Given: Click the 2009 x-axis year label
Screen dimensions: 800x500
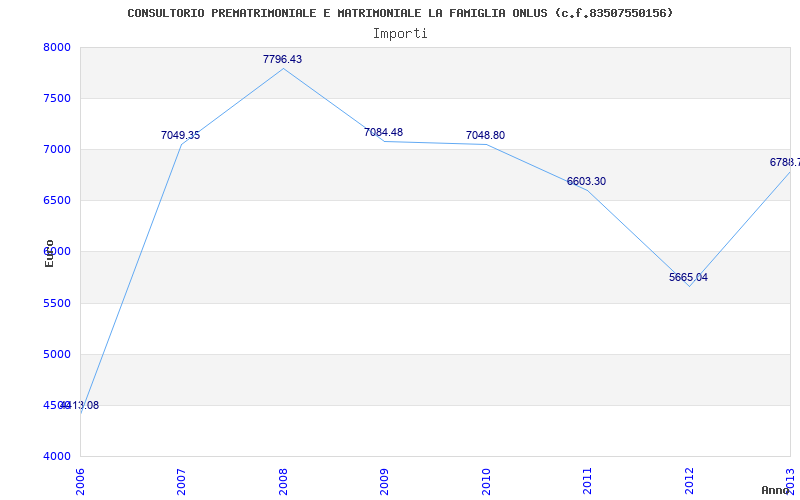Looking at the screenshot, I should click(384, 481).
